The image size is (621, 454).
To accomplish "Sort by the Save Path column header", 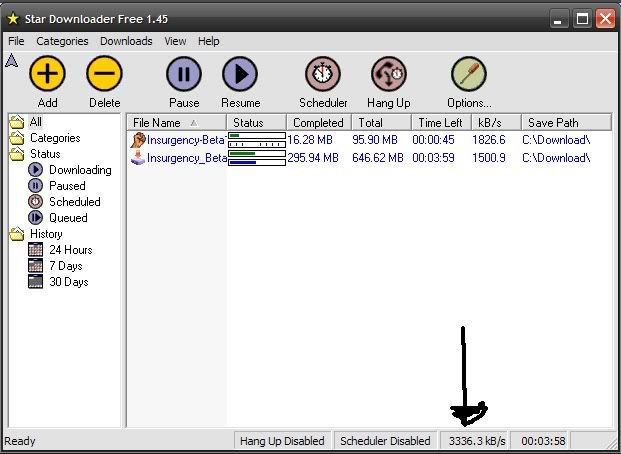I will (566, 123).
